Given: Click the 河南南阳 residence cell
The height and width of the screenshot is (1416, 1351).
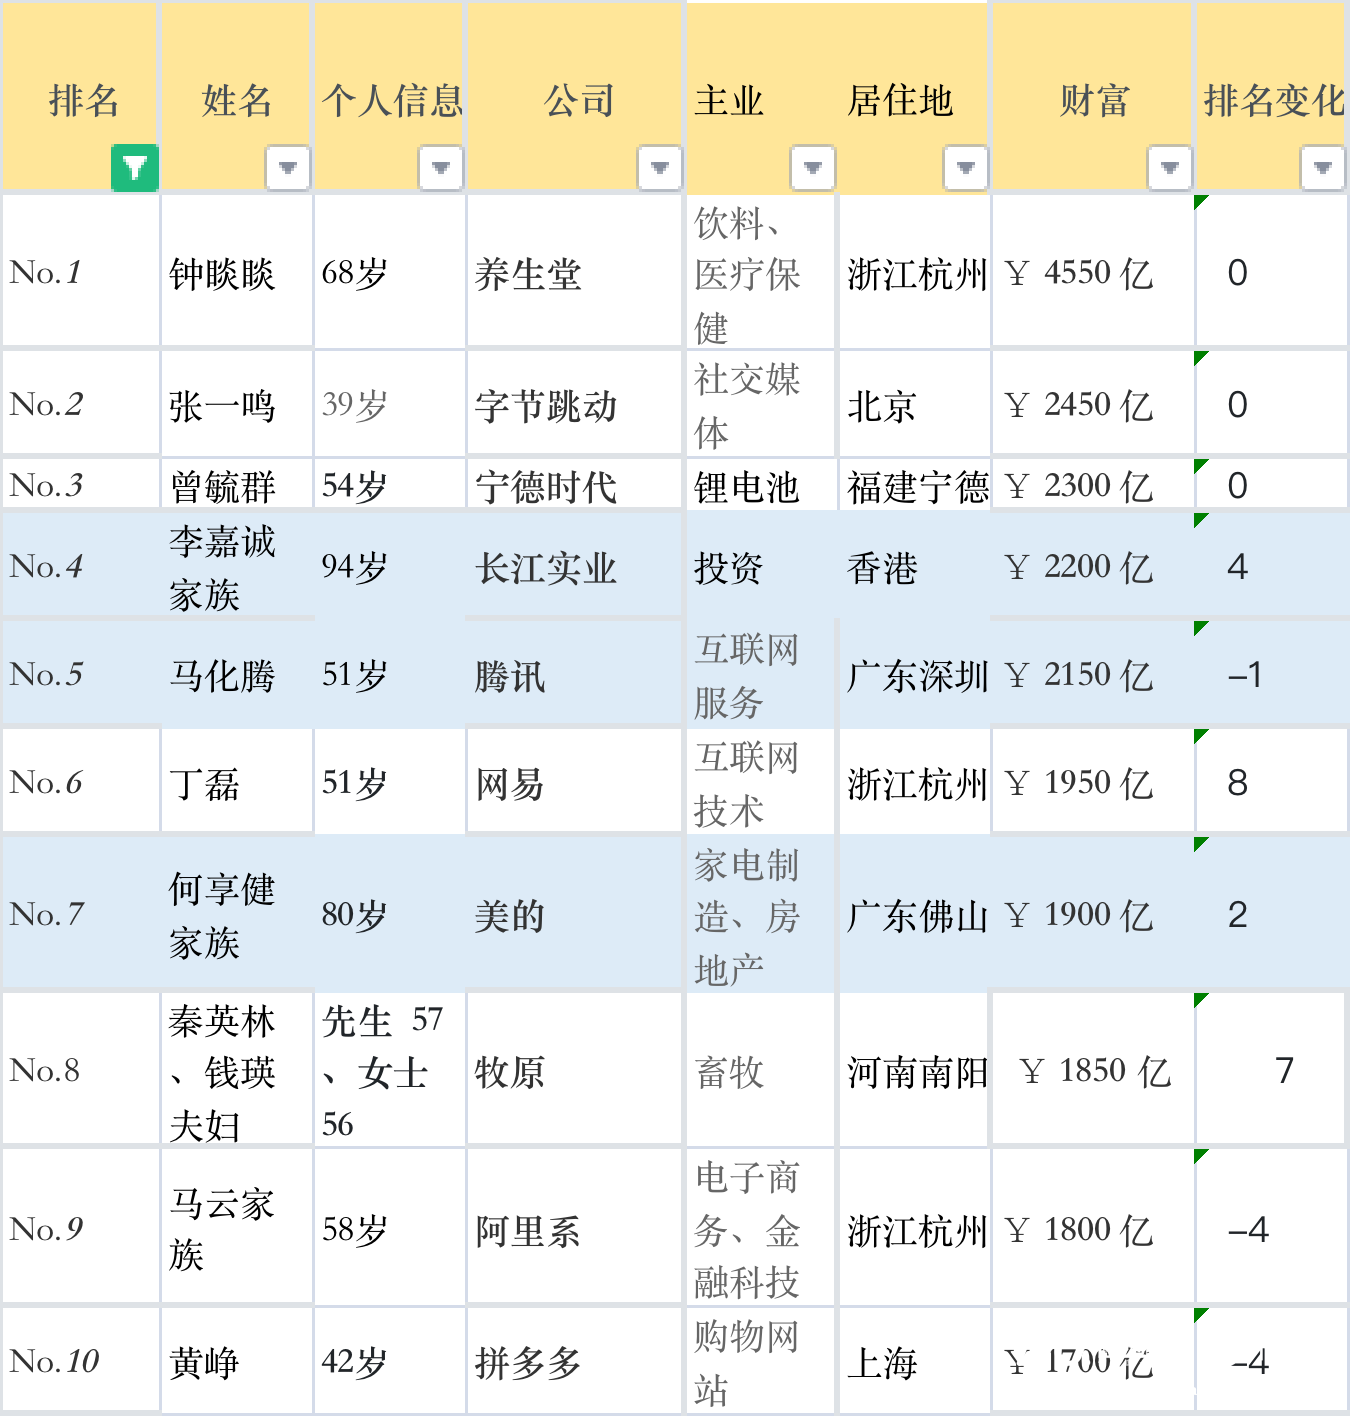Looking at the screenshot, I should [914, 1070].
